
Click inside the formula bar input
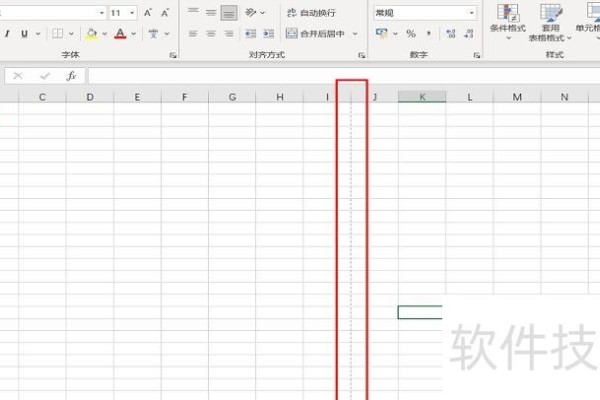click(344, 76)
